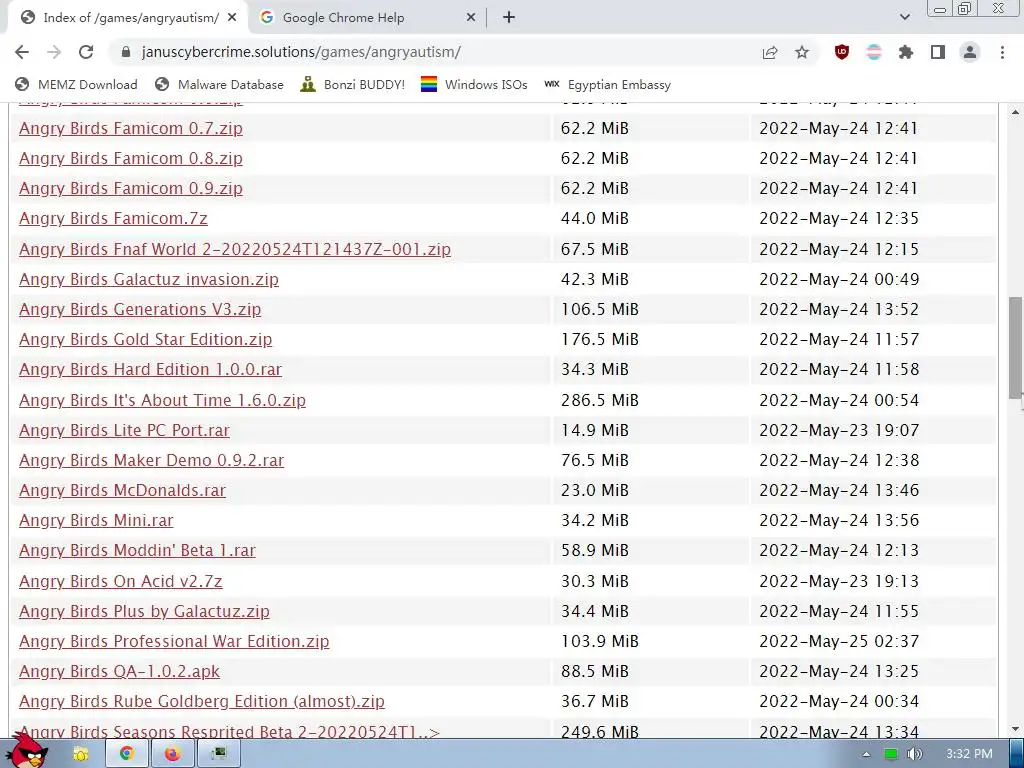
Task: Click the taskbar clock showing 3:32 PM
Action: pyautogui.click(x=969, y=754)
